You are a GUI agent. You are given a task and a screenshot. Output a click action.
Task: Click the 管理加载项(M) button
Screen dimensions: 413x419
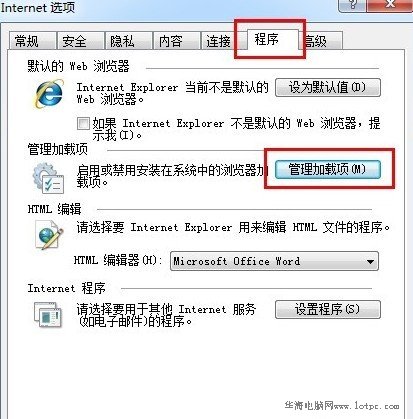[328, 169]
